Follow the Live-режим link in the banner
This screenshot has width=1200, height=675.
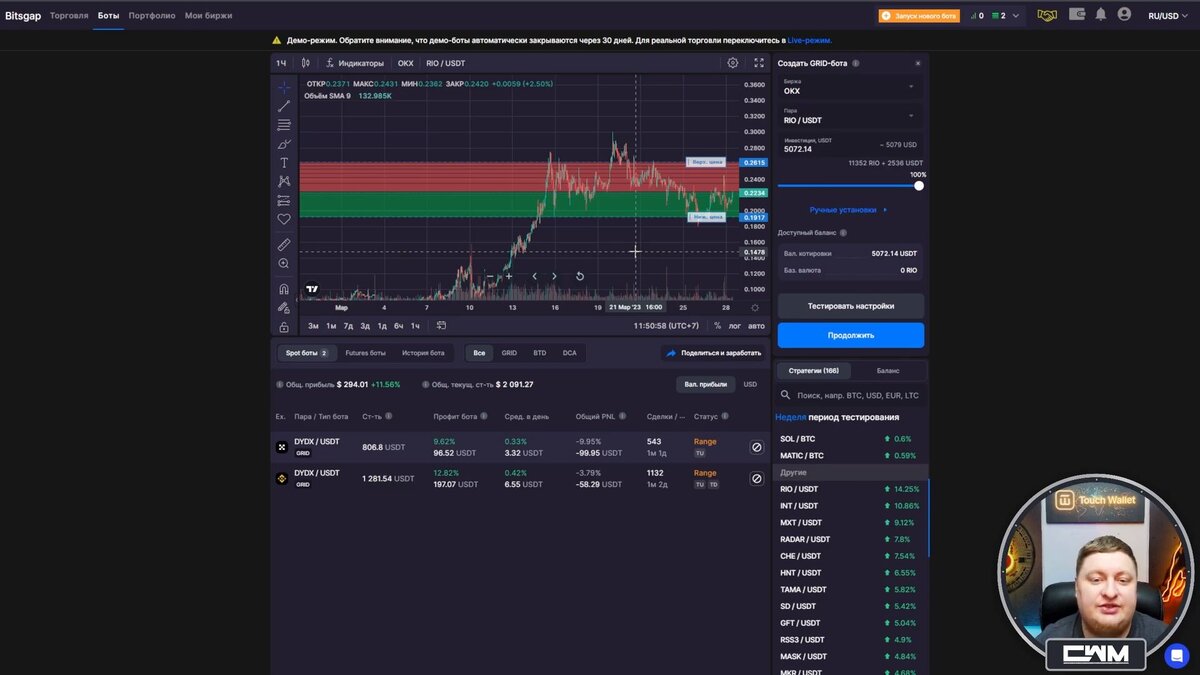tap(809, 40)
